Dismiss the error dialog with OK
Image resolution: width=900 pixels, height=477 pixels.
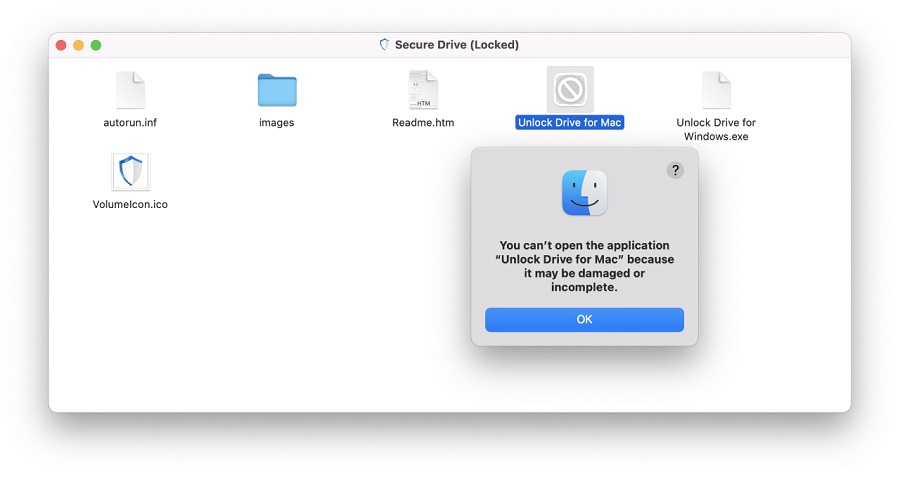tap(584, 320)
